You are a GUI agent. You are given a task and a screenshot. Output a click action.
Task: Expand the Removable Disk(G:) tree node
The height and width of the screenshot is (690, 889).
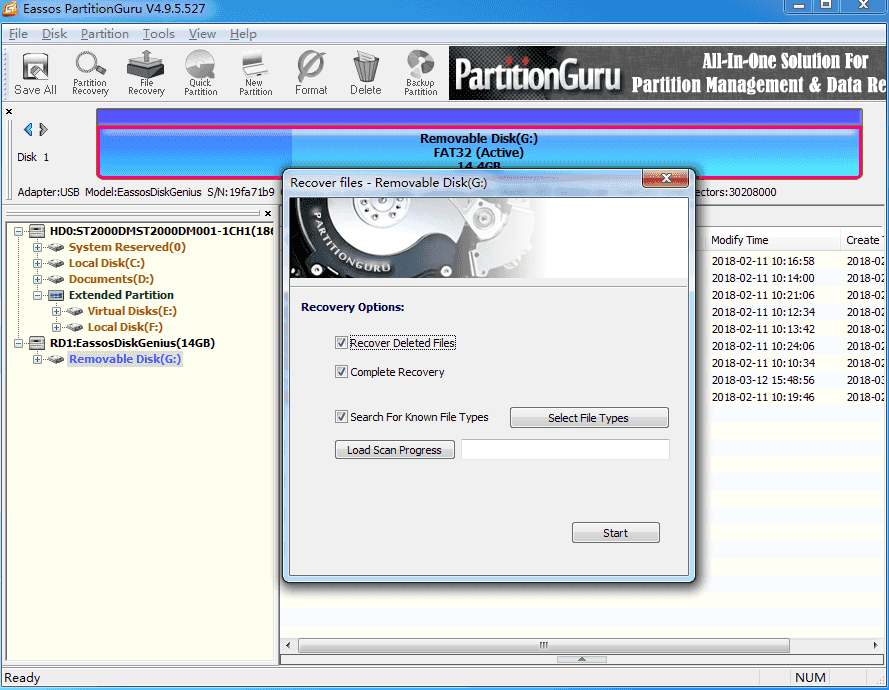click(x=39, y=359)
